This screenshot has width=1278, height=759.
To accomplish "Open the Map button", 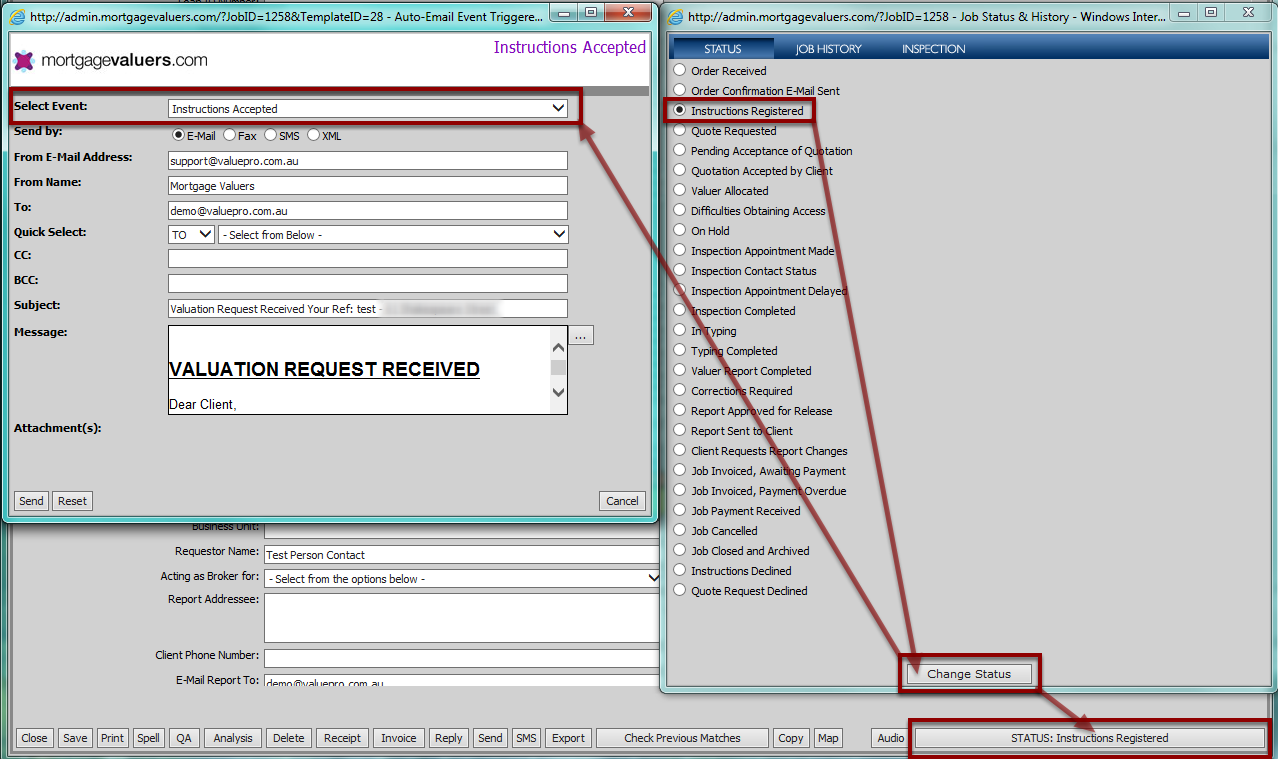I will point(828,738).
